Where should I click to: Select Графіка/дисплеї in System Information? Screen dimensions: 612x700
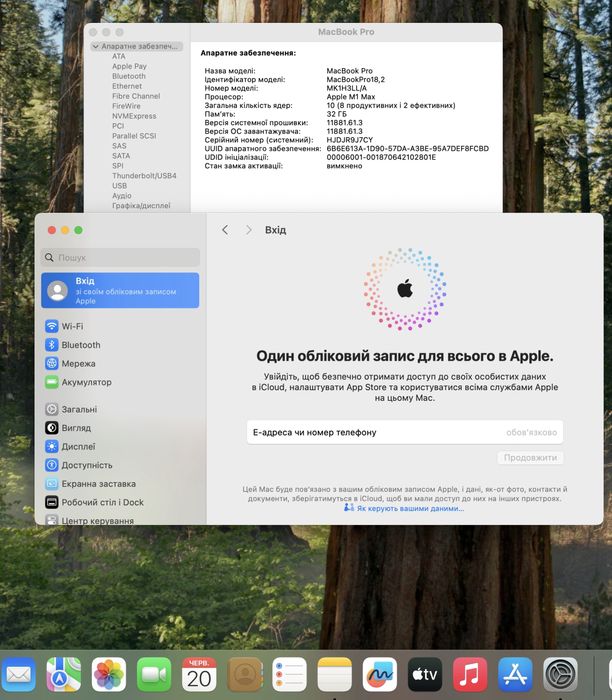pyautogui.click(x=141, y=206)
